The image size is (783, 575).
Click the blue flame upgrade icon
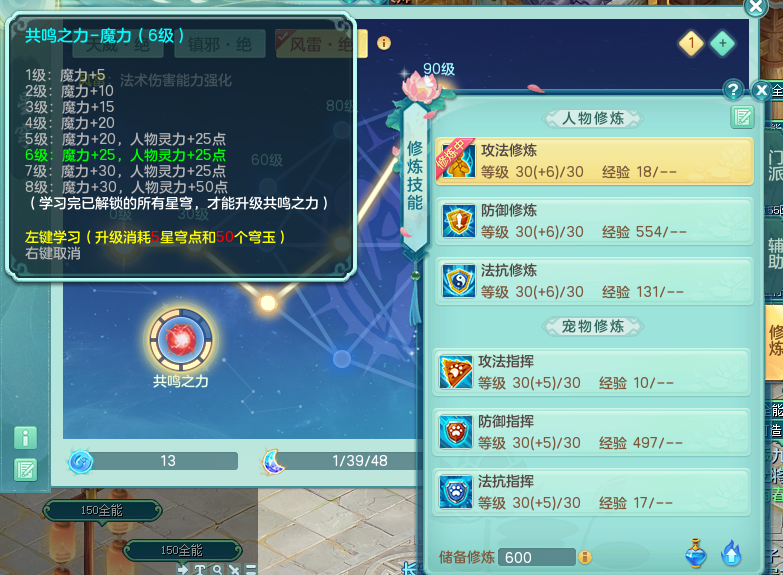point(732,553)
